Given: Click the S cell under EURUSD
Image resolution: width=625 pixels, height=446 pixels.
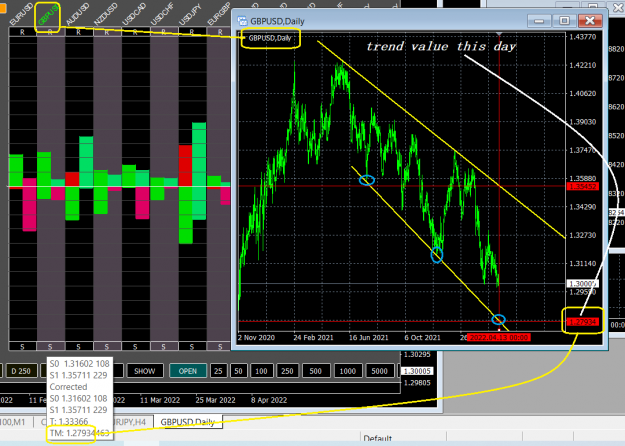Looking at the screenshot, I should tap(22, 347).
